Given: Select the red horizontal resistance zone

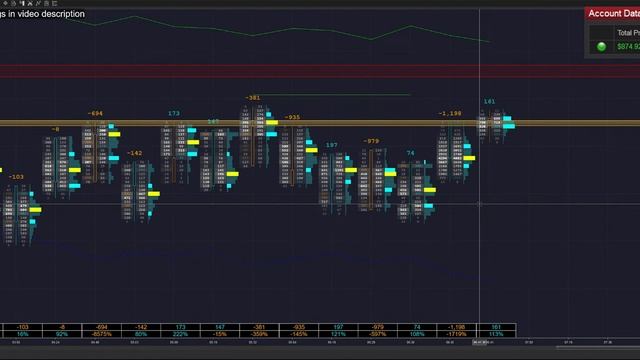Looking at the screenshot, I should (320, 71).
